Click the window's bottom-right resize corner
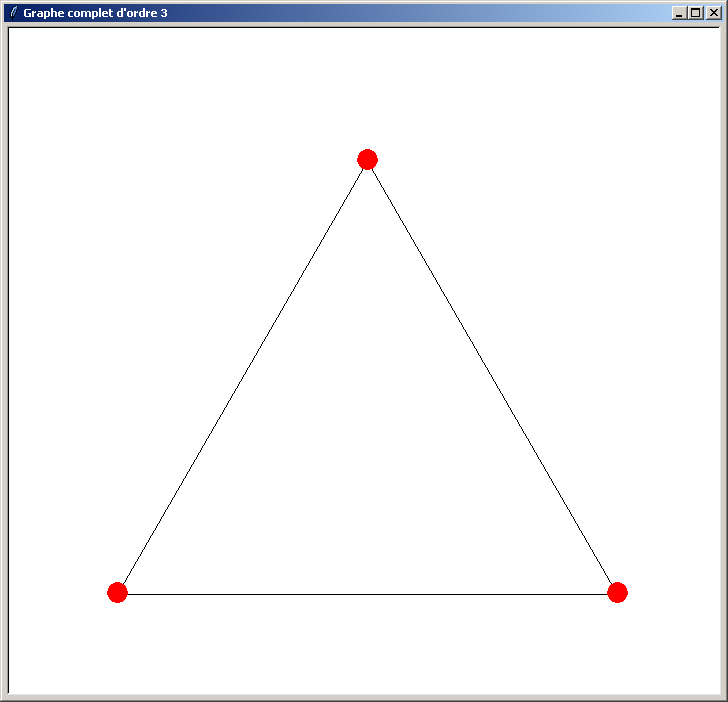This screenshot has height=702, width=728. click(724, 698)
